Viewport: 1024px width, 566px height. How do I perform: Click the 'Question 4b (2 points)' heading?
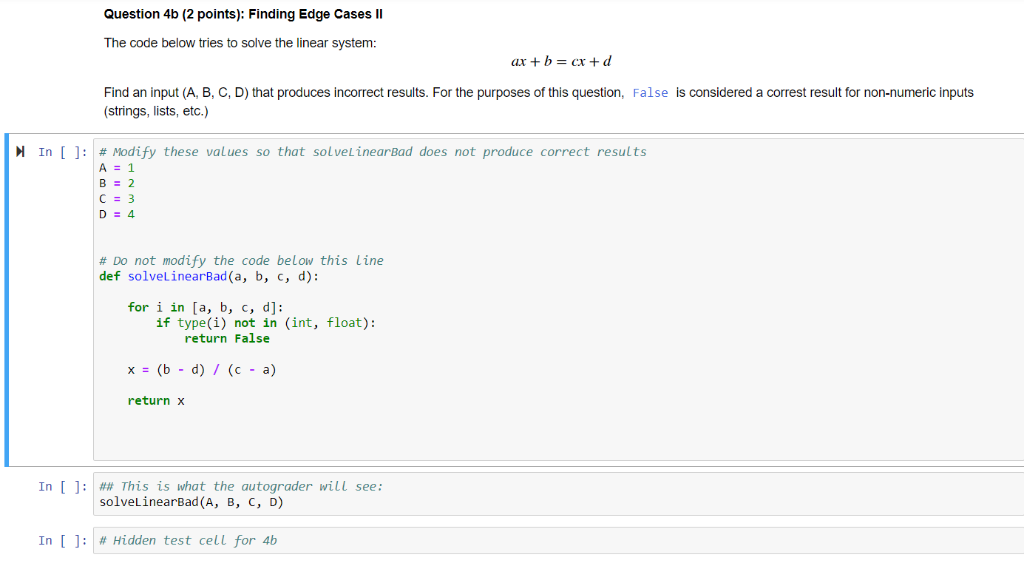[x=243, y=14]
